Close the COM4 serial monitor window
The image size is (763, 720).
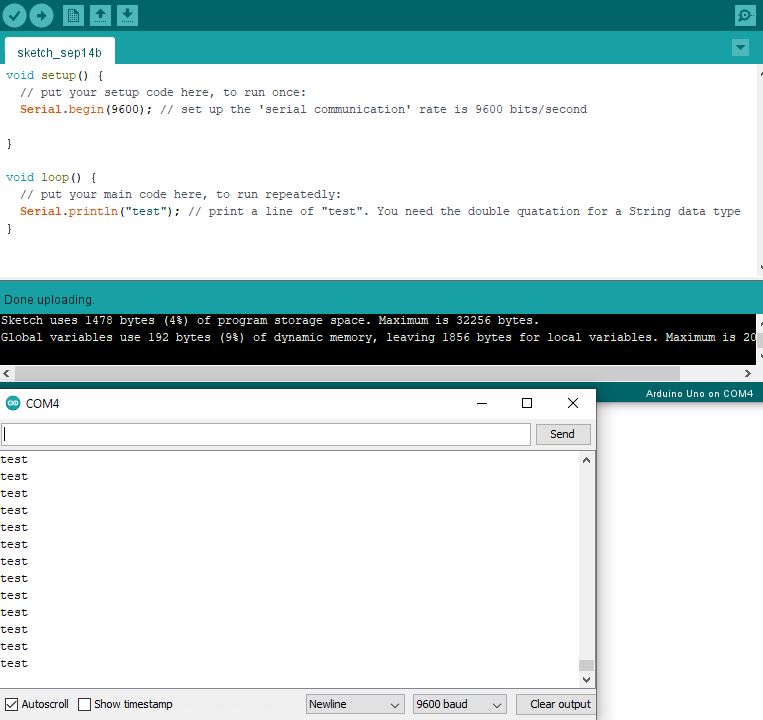coord(573,403)
